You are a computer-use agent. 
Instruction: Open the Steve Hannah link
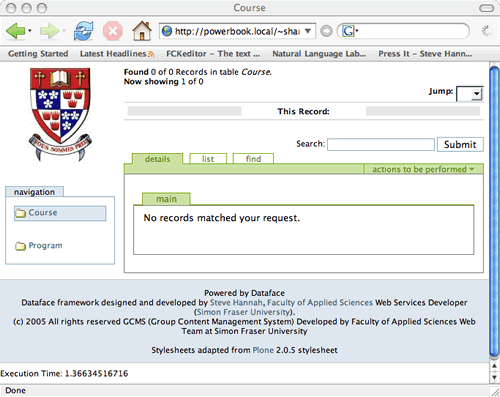point(236,303)
